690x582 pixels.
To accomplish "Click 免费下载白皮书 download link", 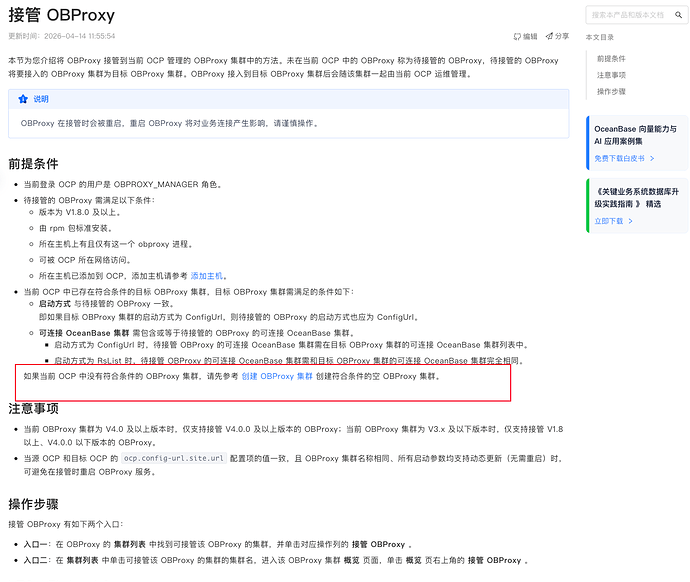I will [x=619, y=158].
